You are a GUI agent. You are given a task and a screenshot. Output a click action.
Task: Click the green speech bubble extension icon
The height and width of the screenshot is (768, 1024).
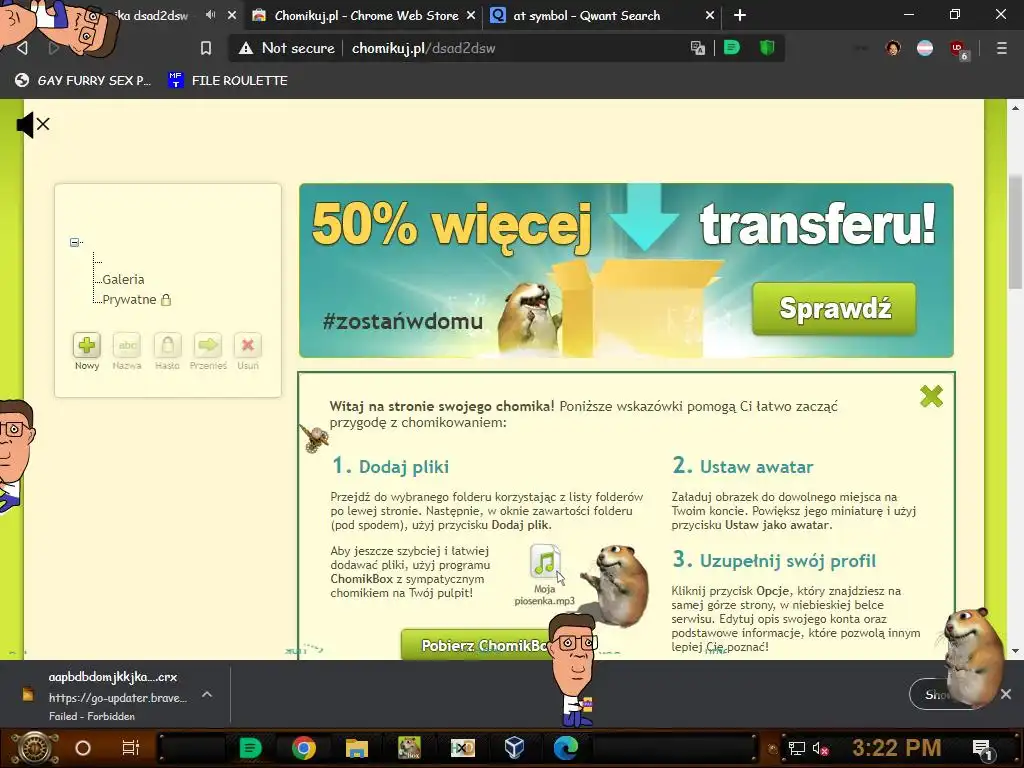click(731, 48)
